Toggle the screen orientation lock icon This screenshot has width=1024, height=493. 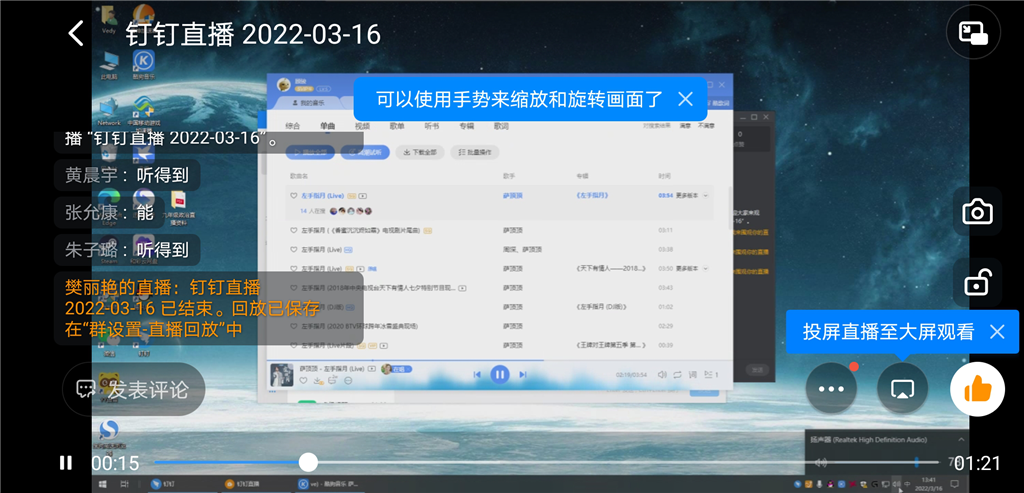point(977,282)
